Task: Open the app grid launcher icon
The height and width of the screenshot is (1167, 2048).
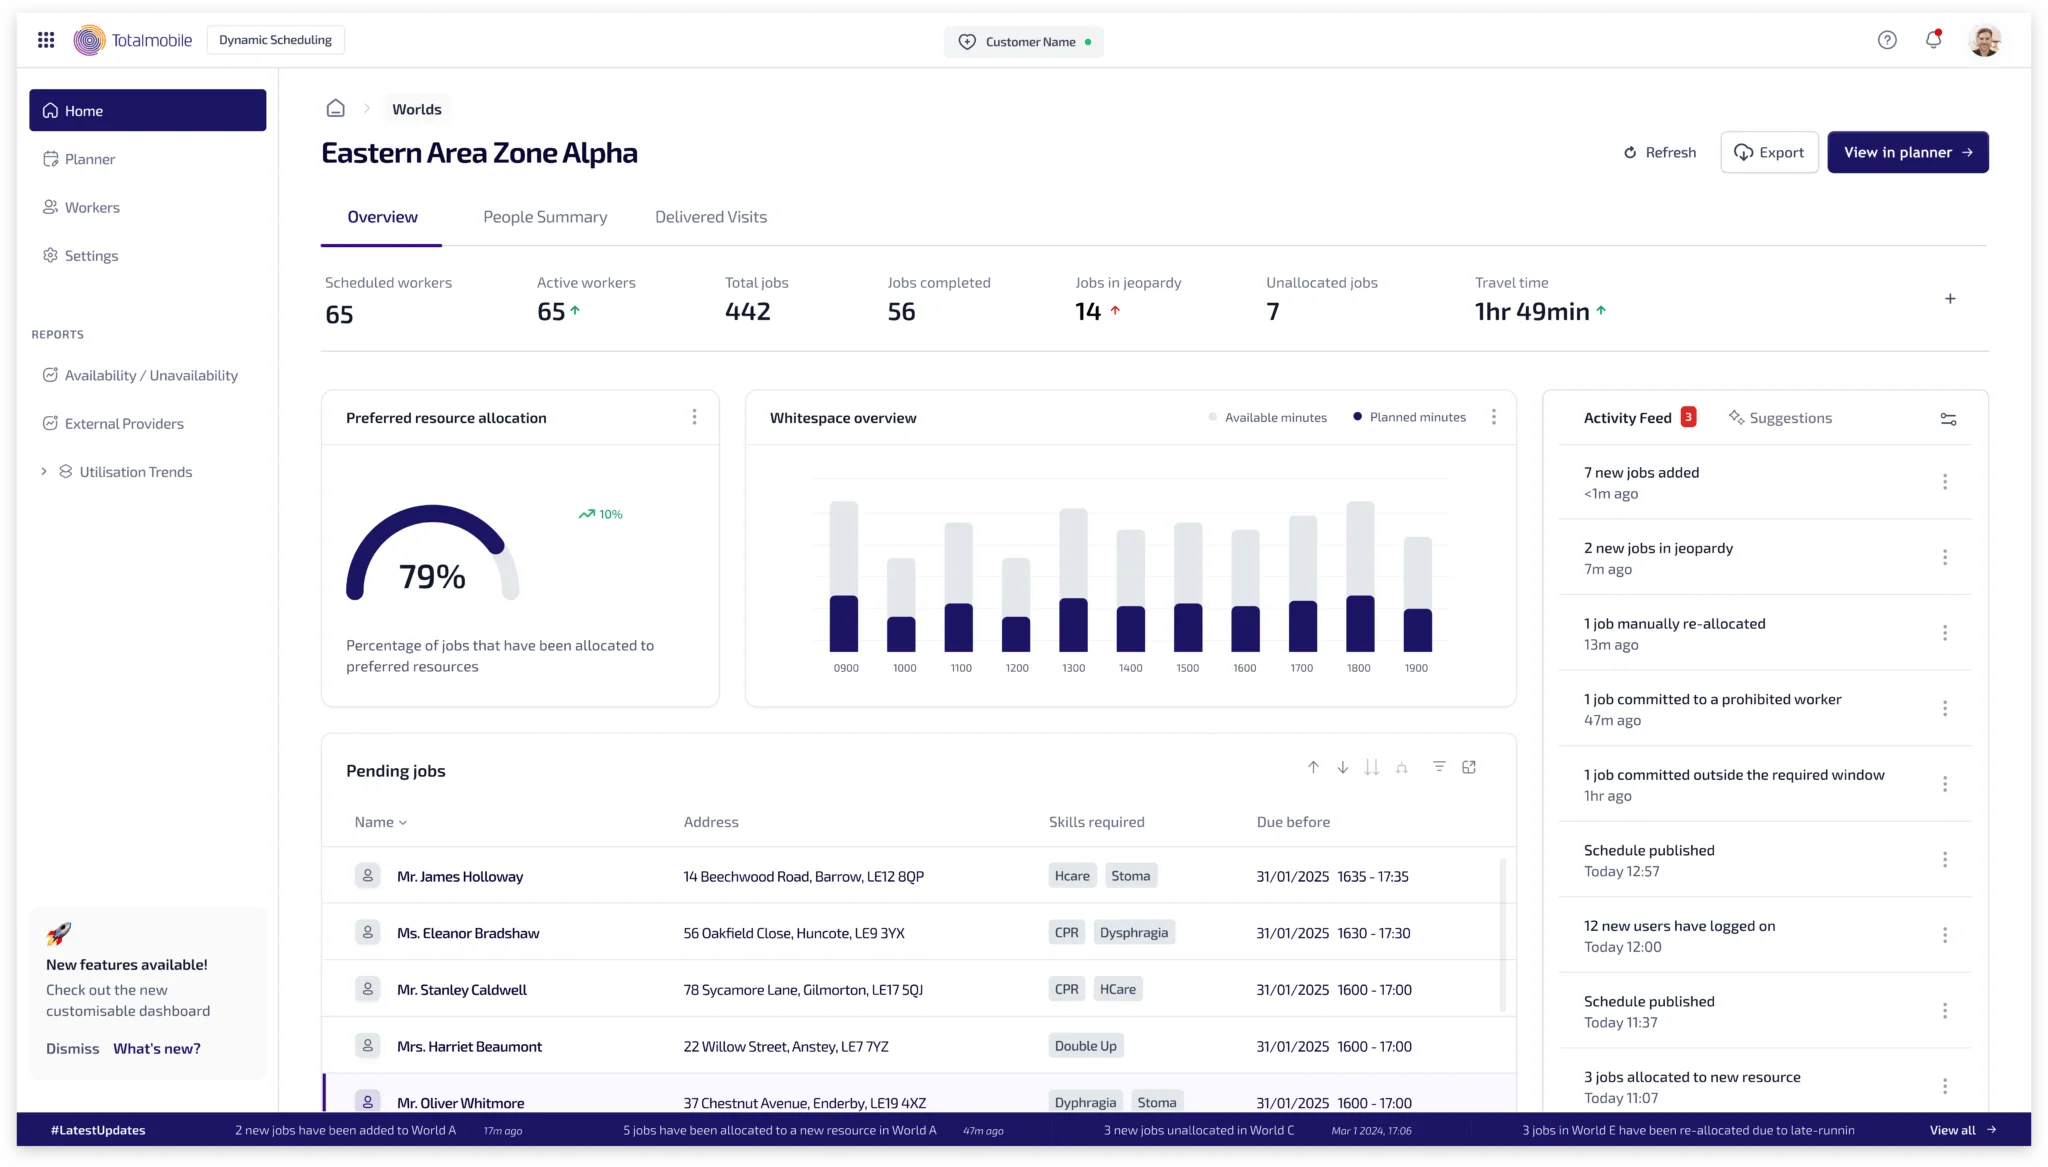Action: (x=46, y=39)
